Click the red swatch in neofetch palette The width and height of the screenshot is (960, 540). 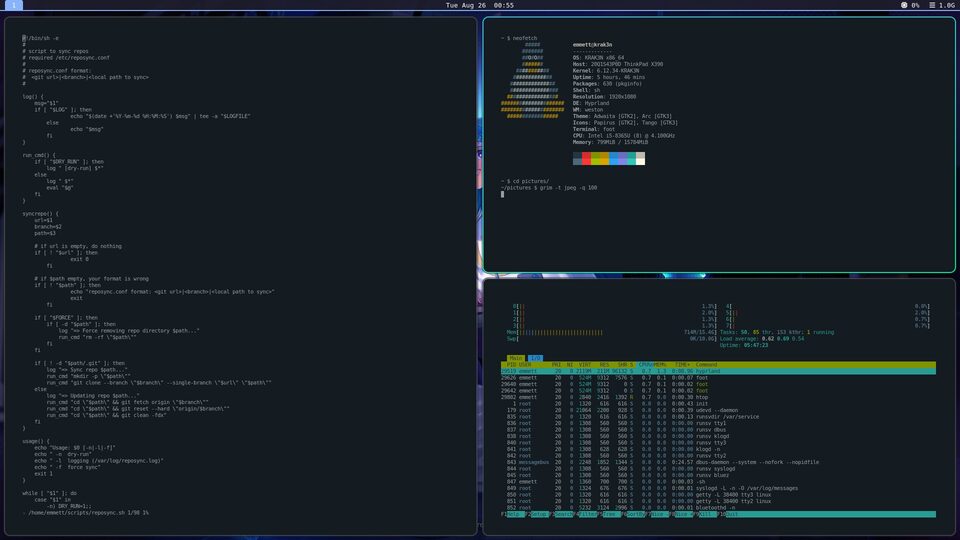point(586,159)
